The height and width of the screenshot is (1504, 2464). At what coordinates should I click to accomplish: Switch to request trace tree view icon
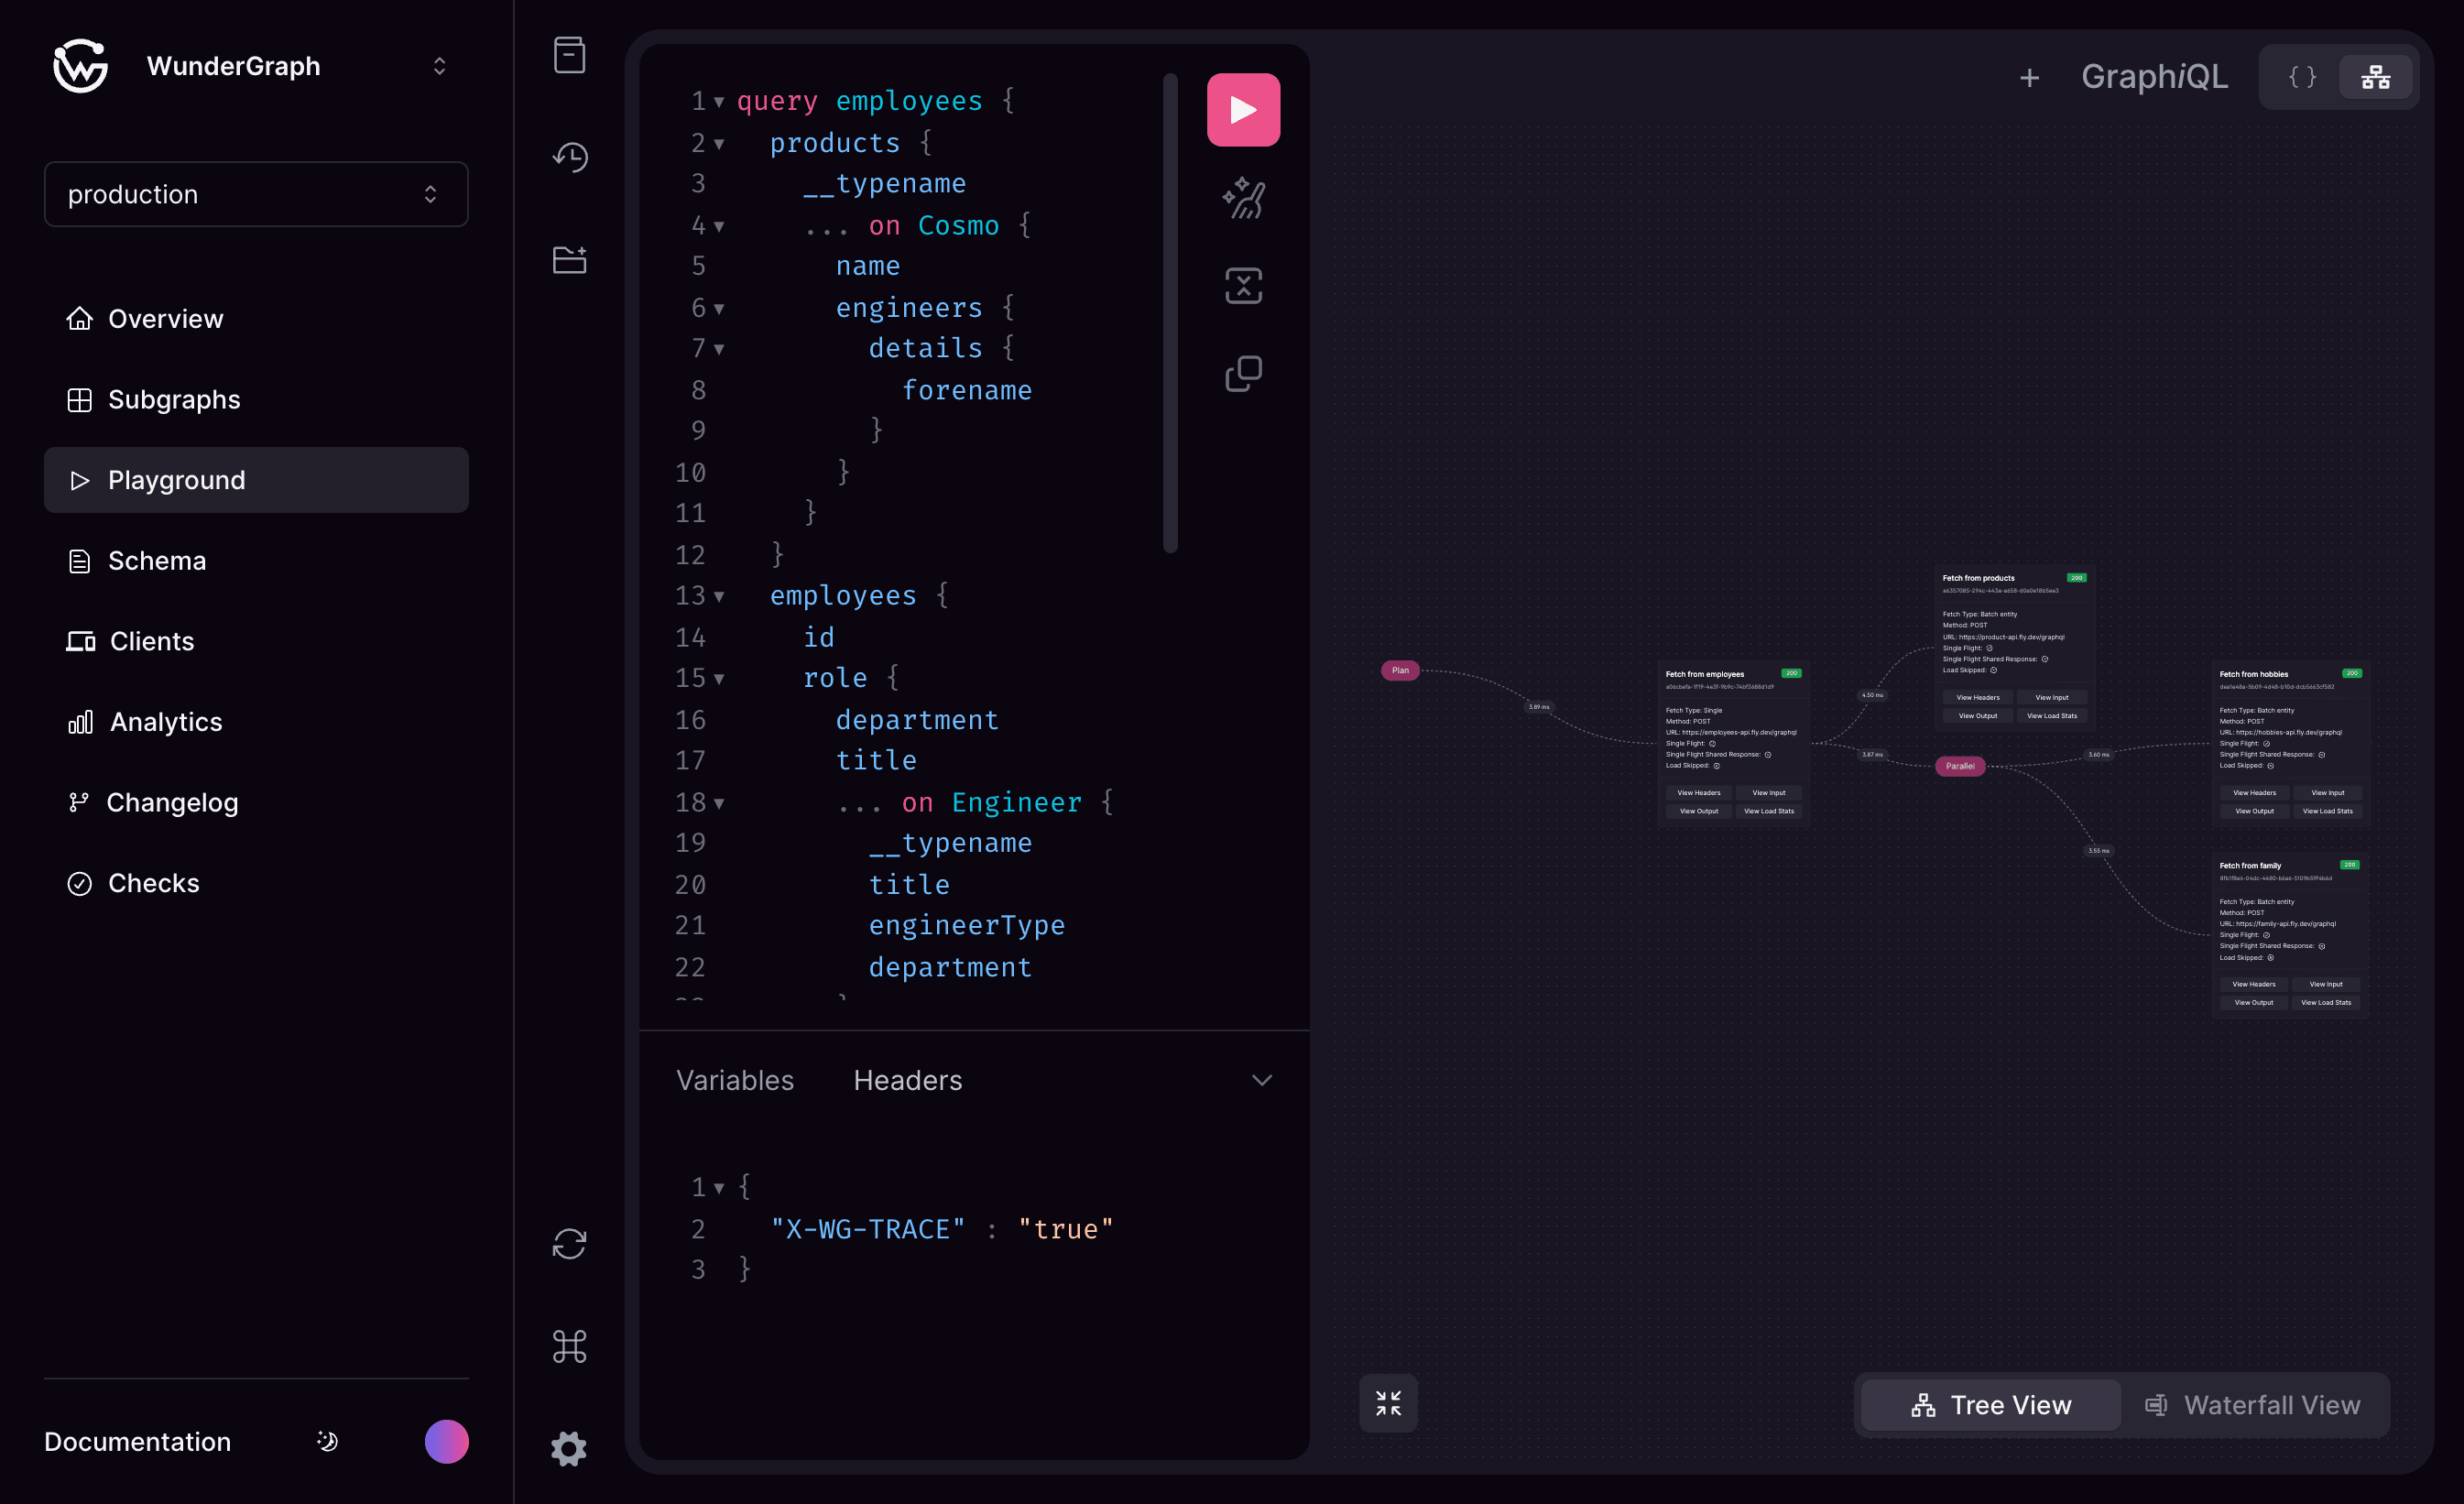click(x=2375, y=77)
